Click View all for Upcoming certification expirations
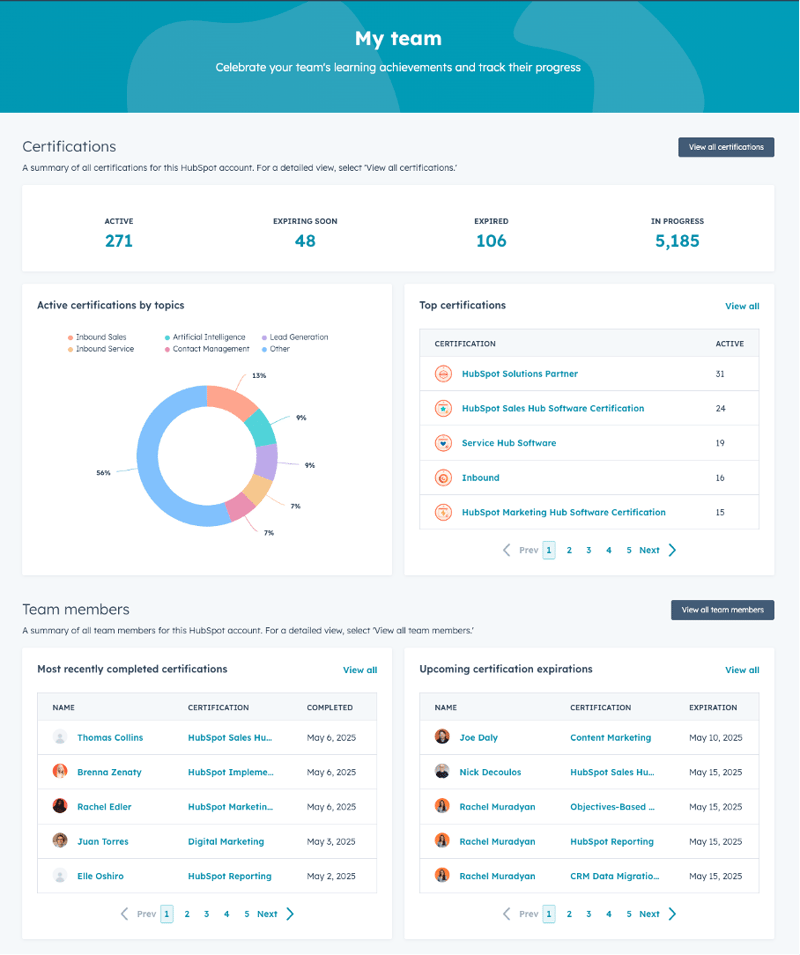The height and width of the screenshot is (955, 800). coord(742,670)
